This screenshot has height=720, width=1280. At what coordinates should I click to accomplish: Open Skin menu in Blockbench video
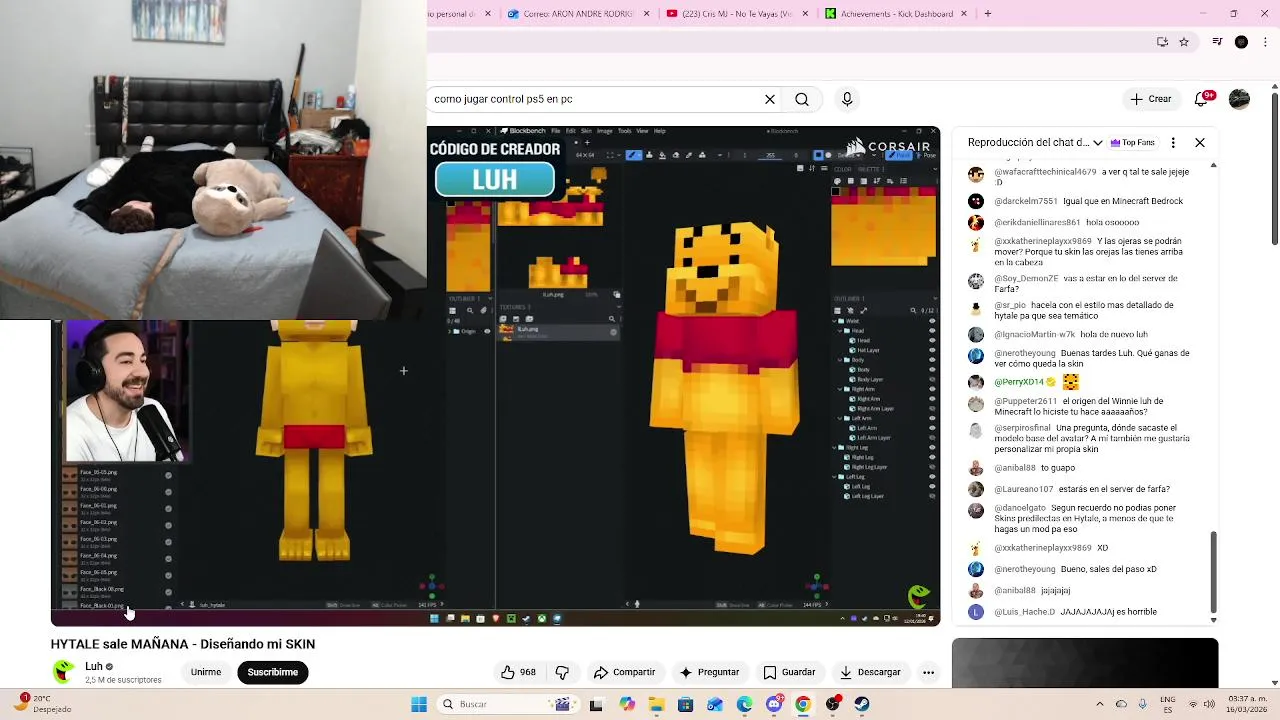pyautogui.click(x=587, y=131)
